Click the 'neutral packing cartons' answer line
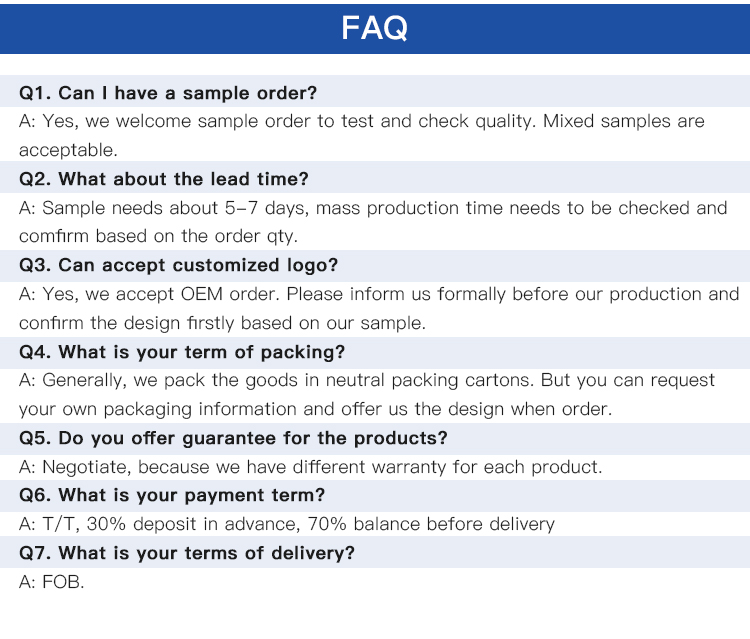The height and width of the screenshot is (639, 750). click(x=367, y=380)
